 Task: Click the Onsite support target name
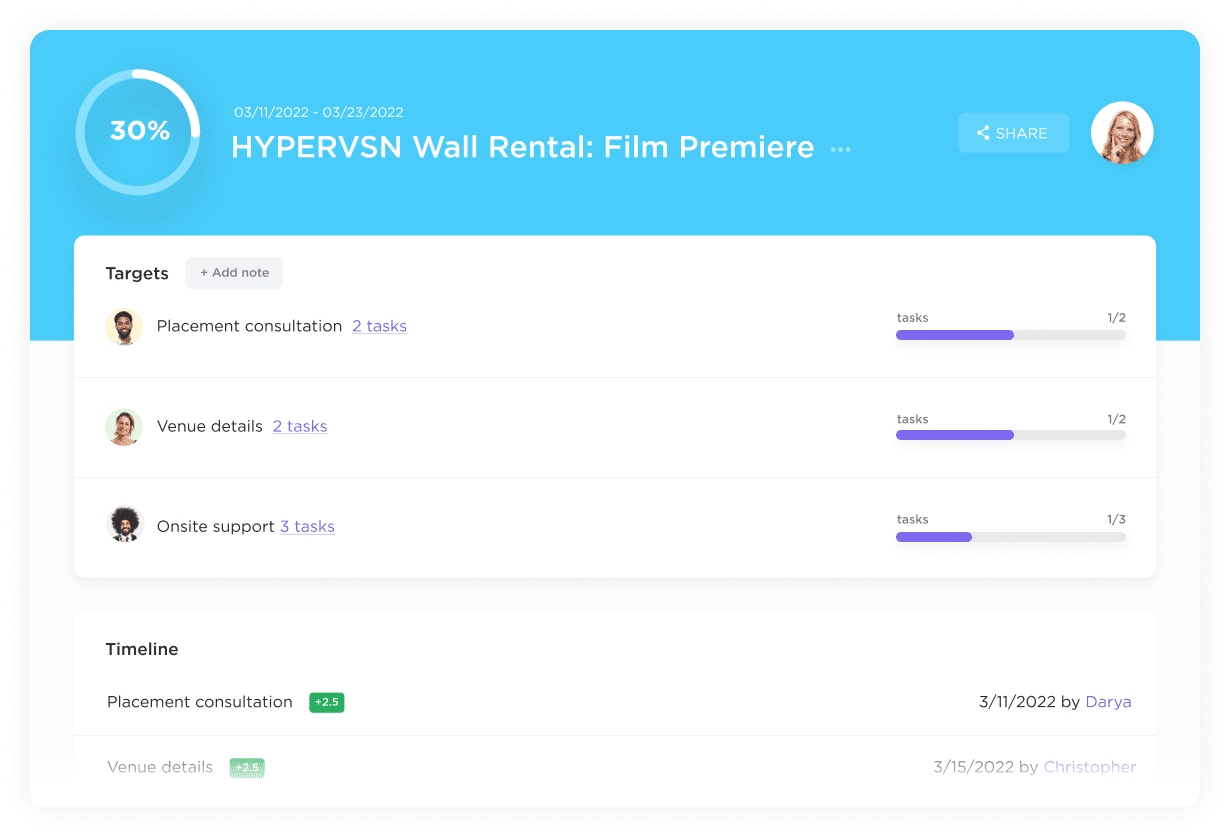pos(216,526)
